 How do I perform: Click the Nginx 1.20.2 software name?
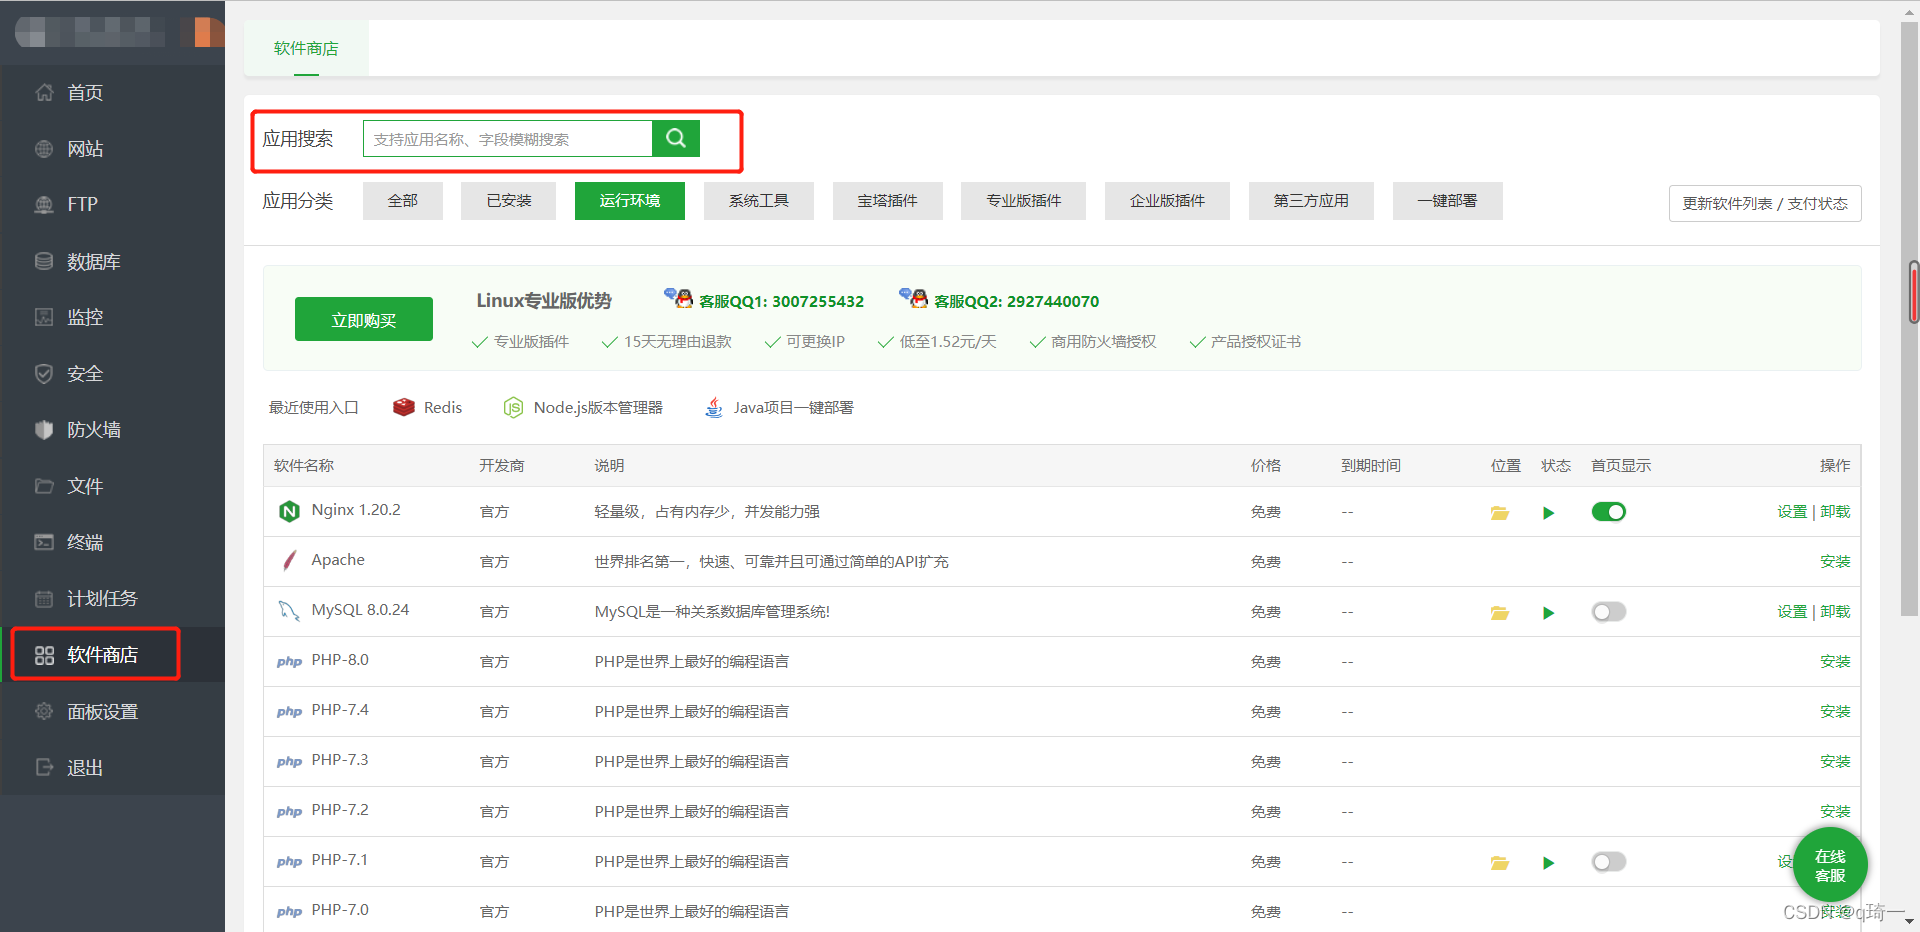356,510
